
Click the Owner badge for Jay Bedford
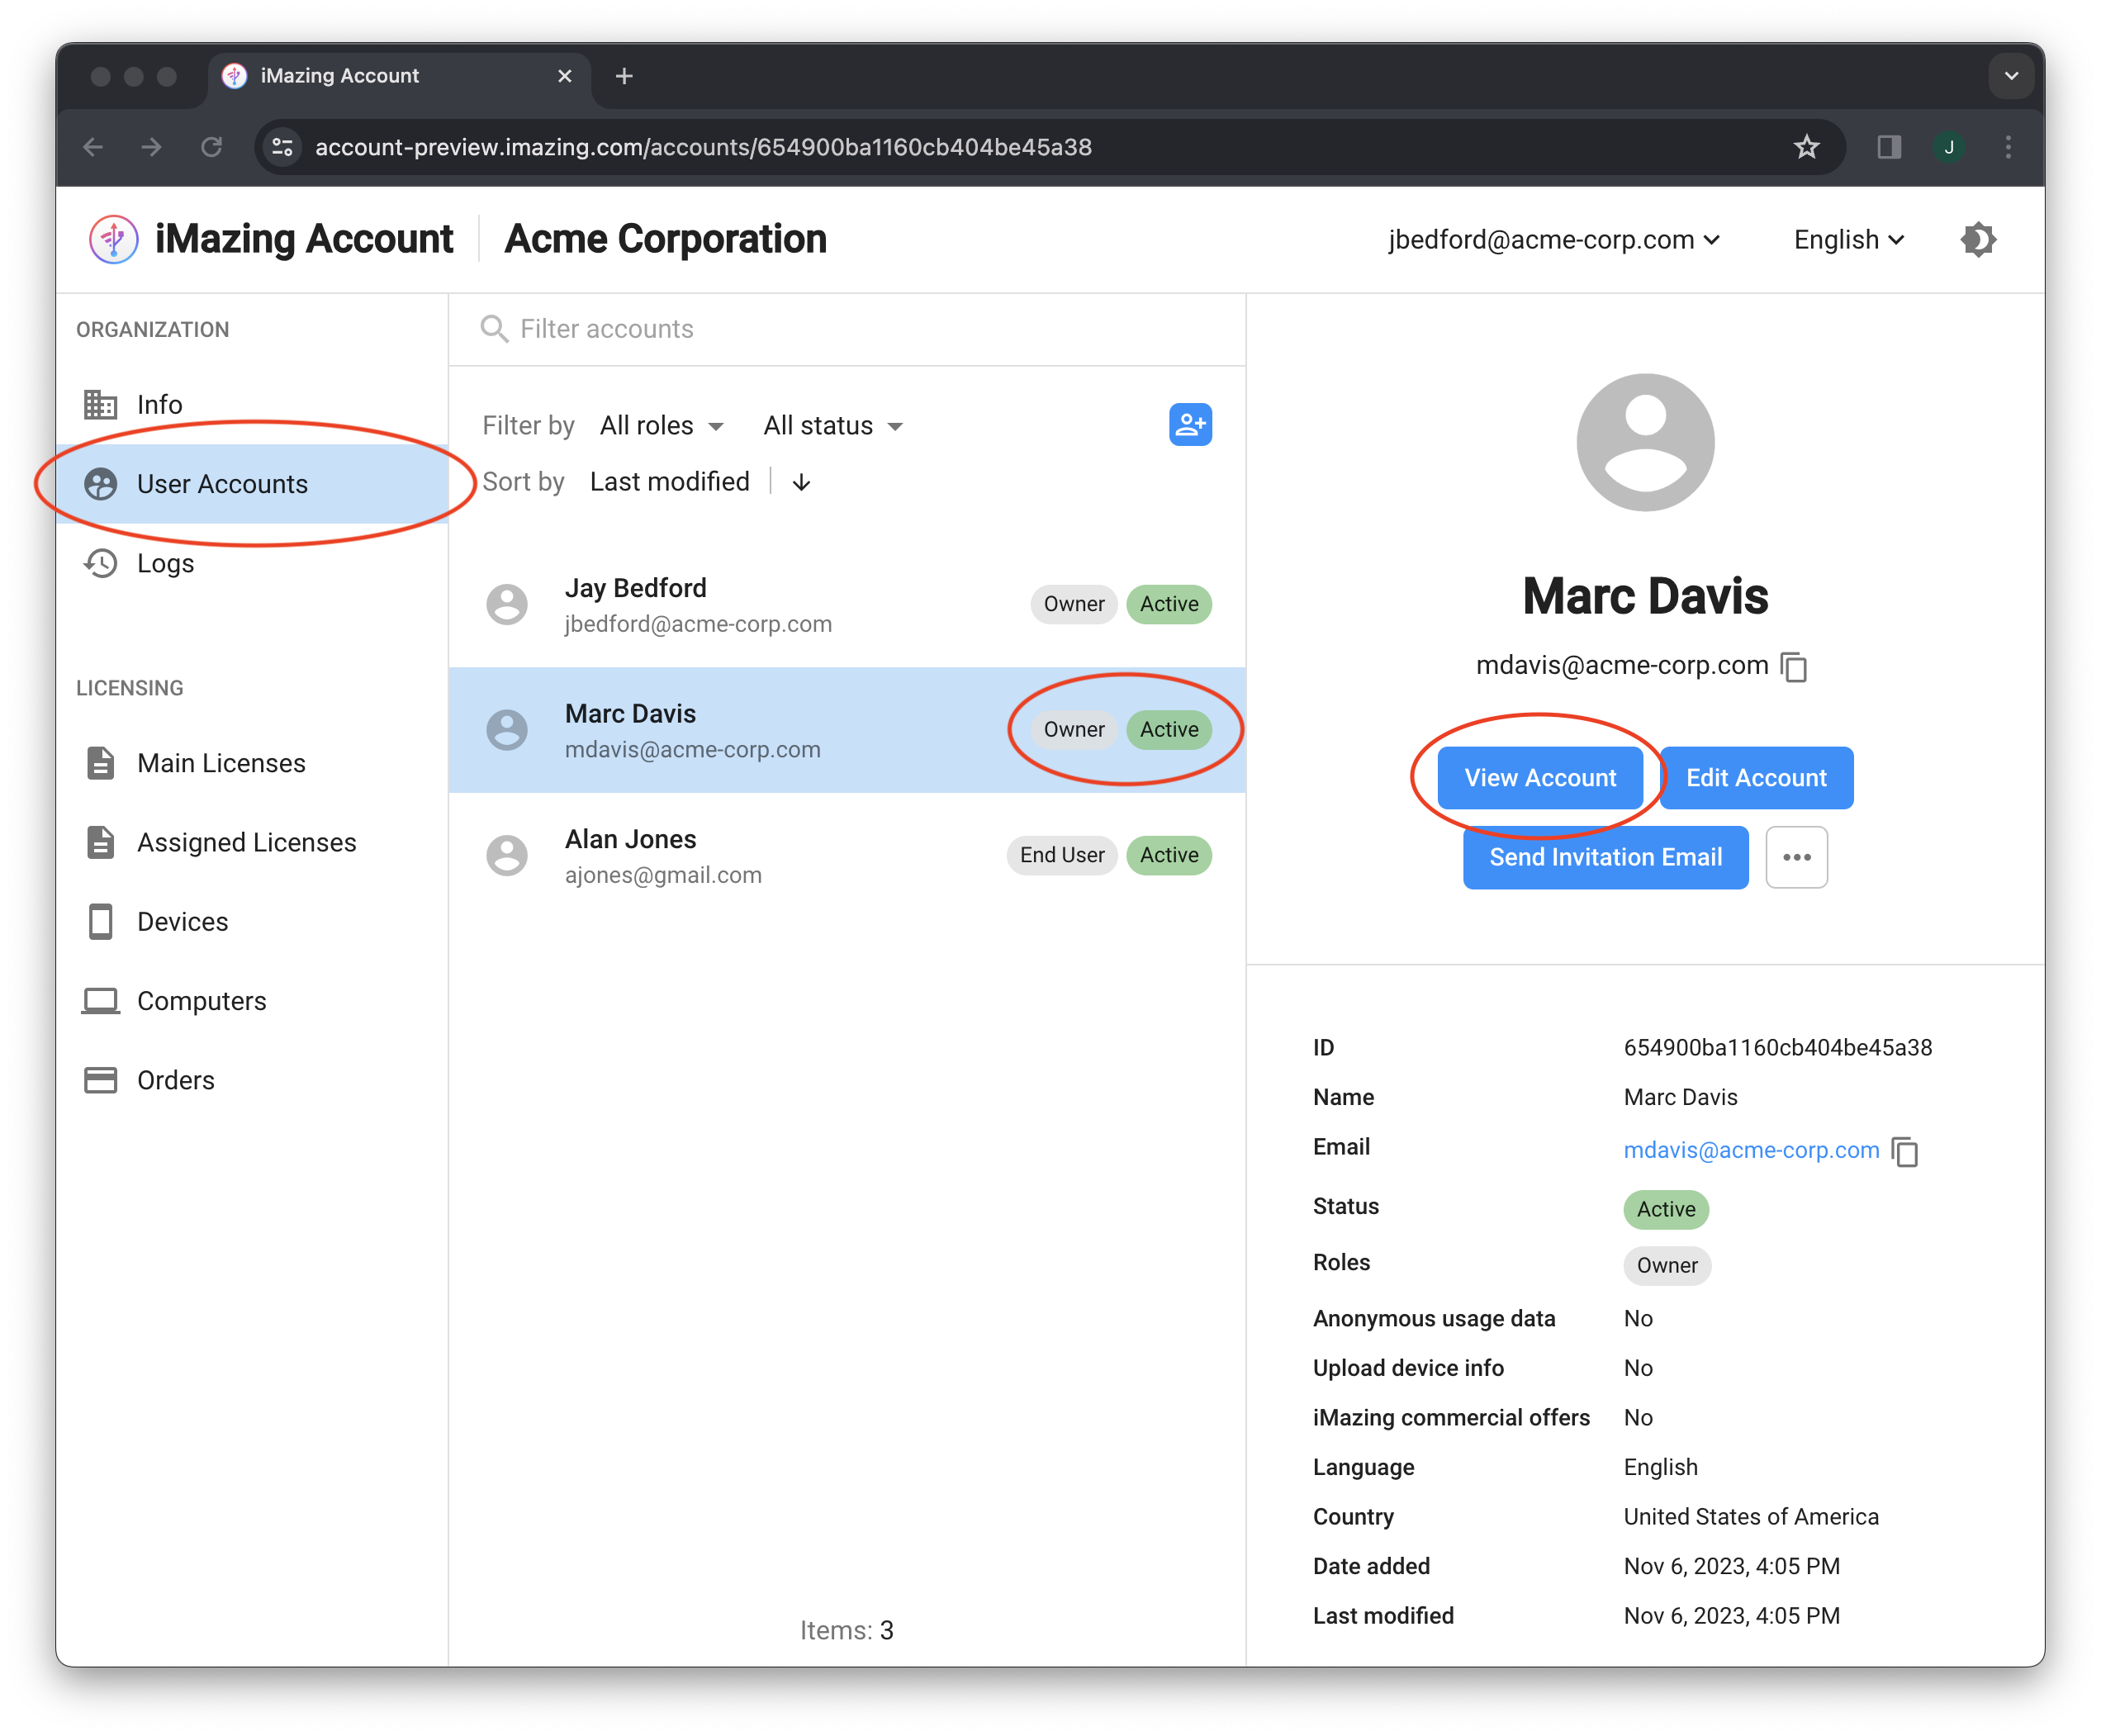tap(1073, 605)
